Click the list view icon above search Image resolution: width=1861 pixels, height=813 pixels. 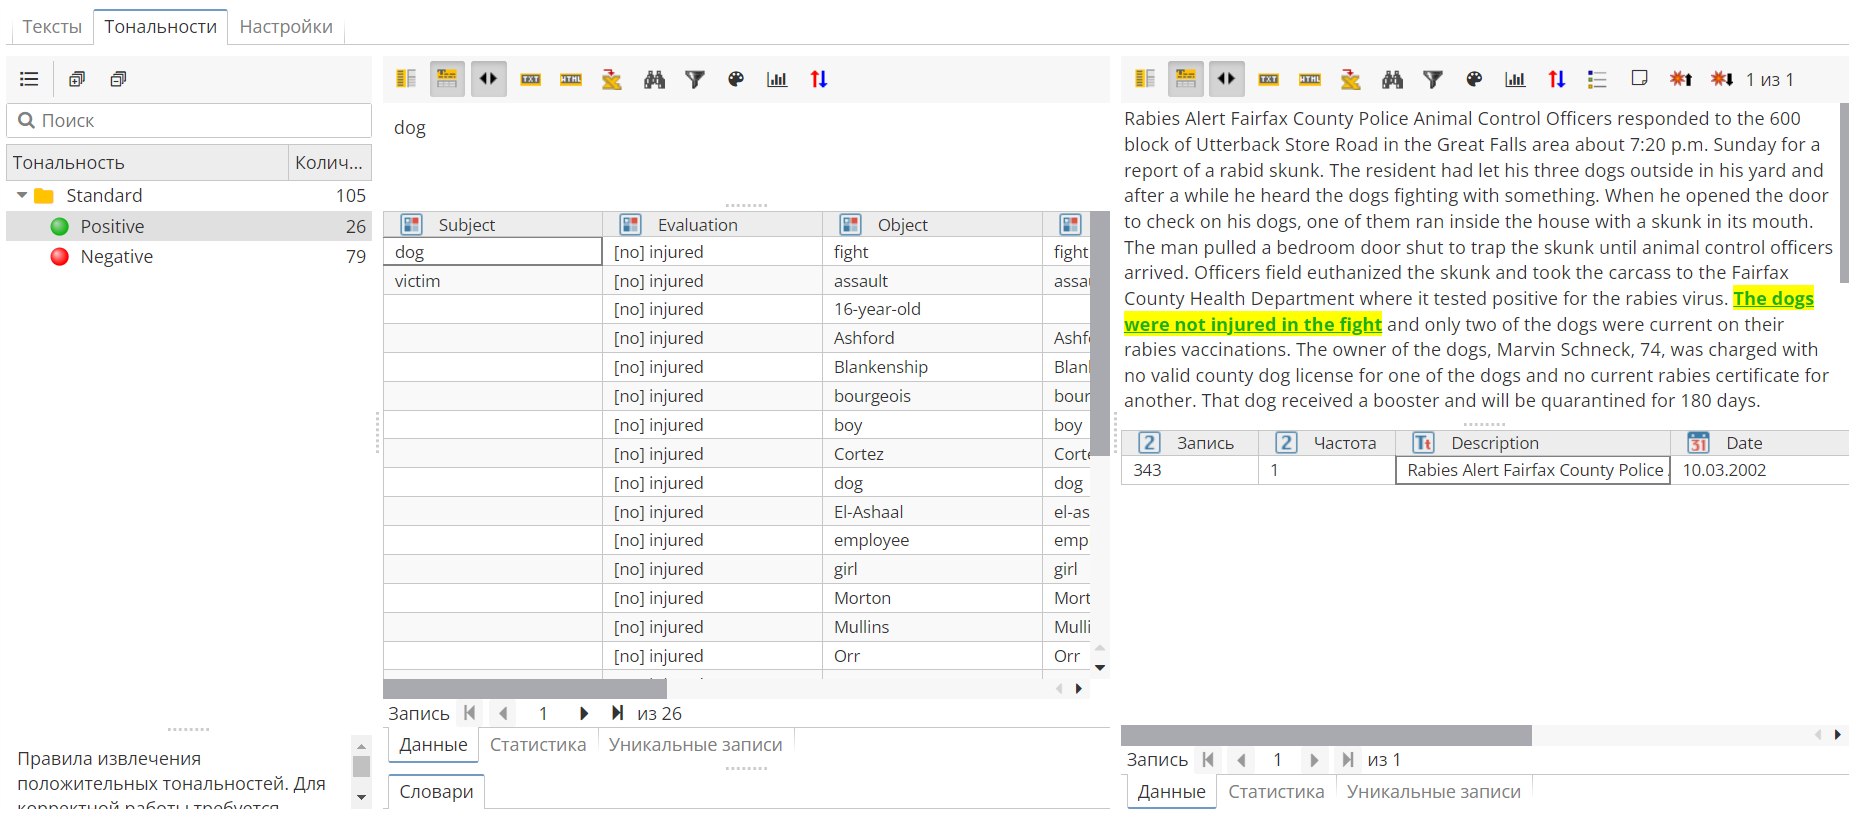[x=29, y=79]
